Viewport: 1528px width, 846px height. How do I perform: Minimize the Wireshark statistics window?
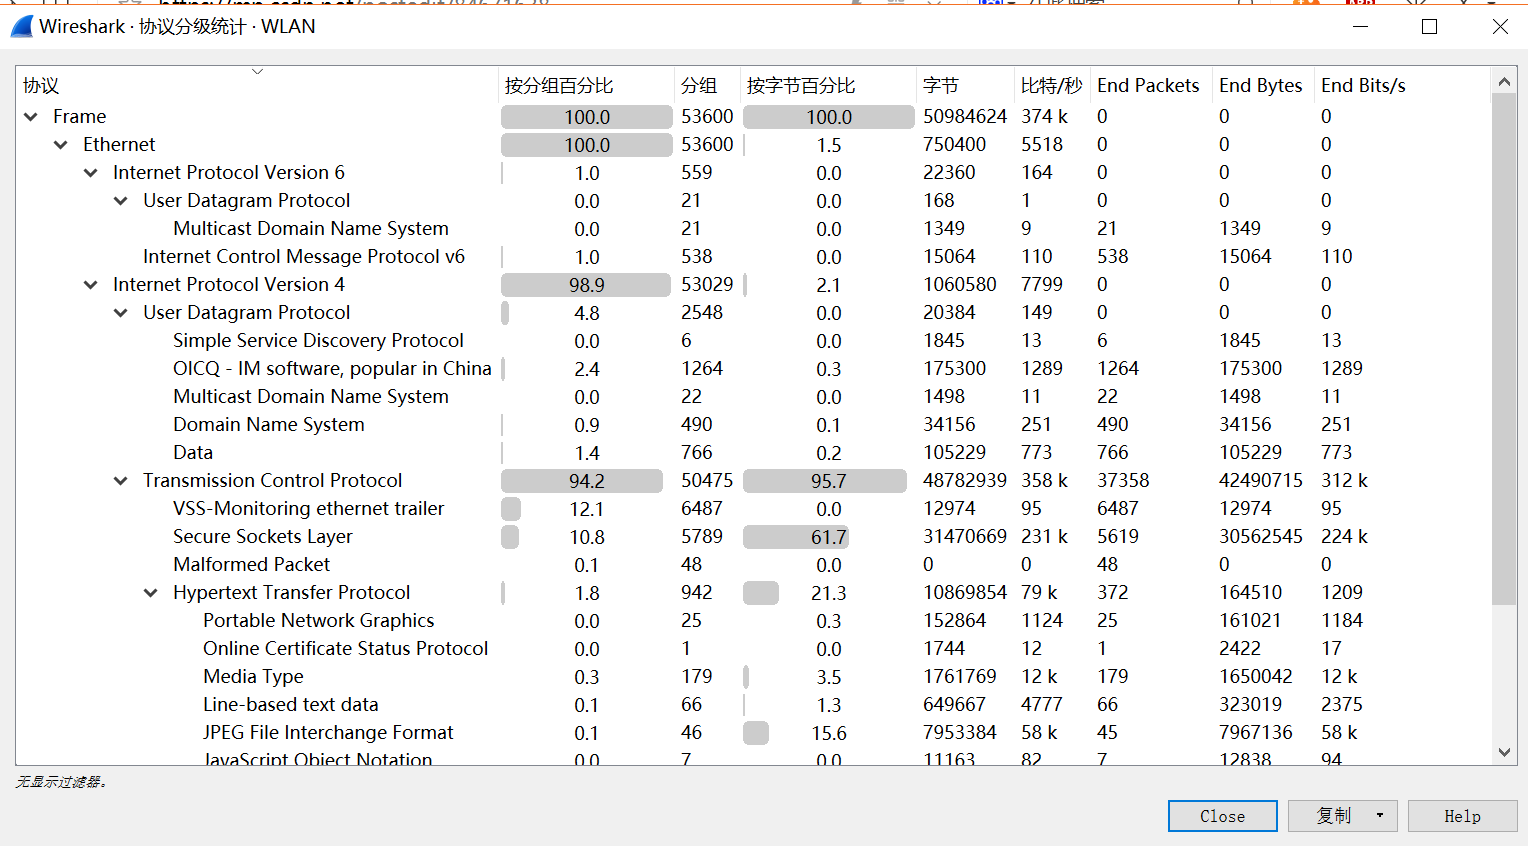pos(1360,27)
